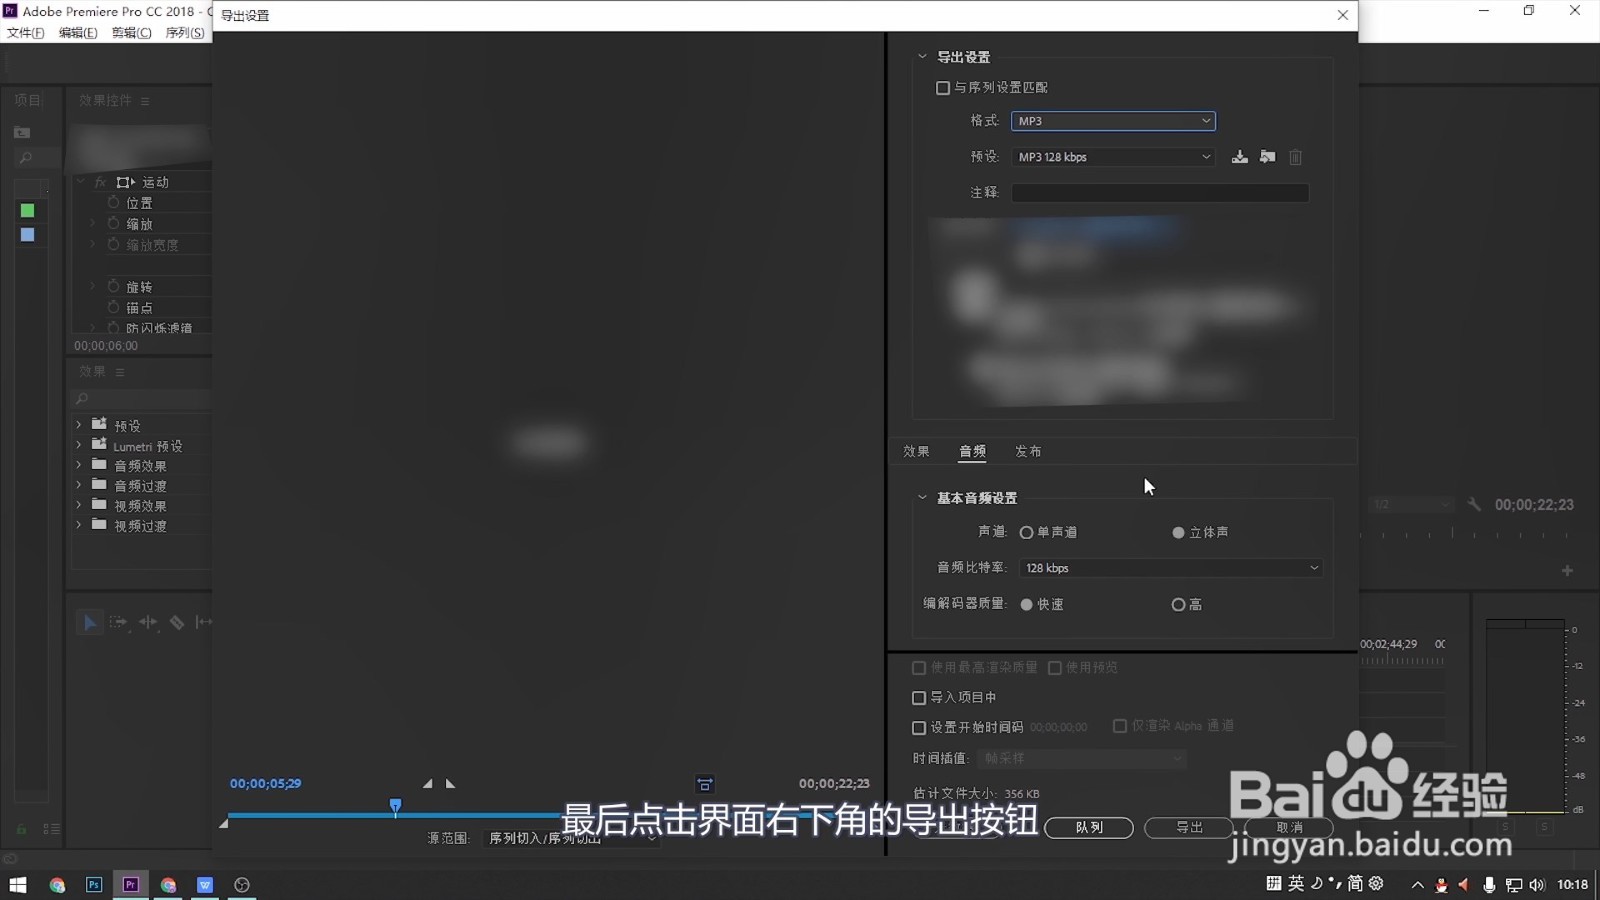Click the set In point marker above timeline
Image resolution: width=1600 pixels, height=900 pixels.
[x=427, y=784]
